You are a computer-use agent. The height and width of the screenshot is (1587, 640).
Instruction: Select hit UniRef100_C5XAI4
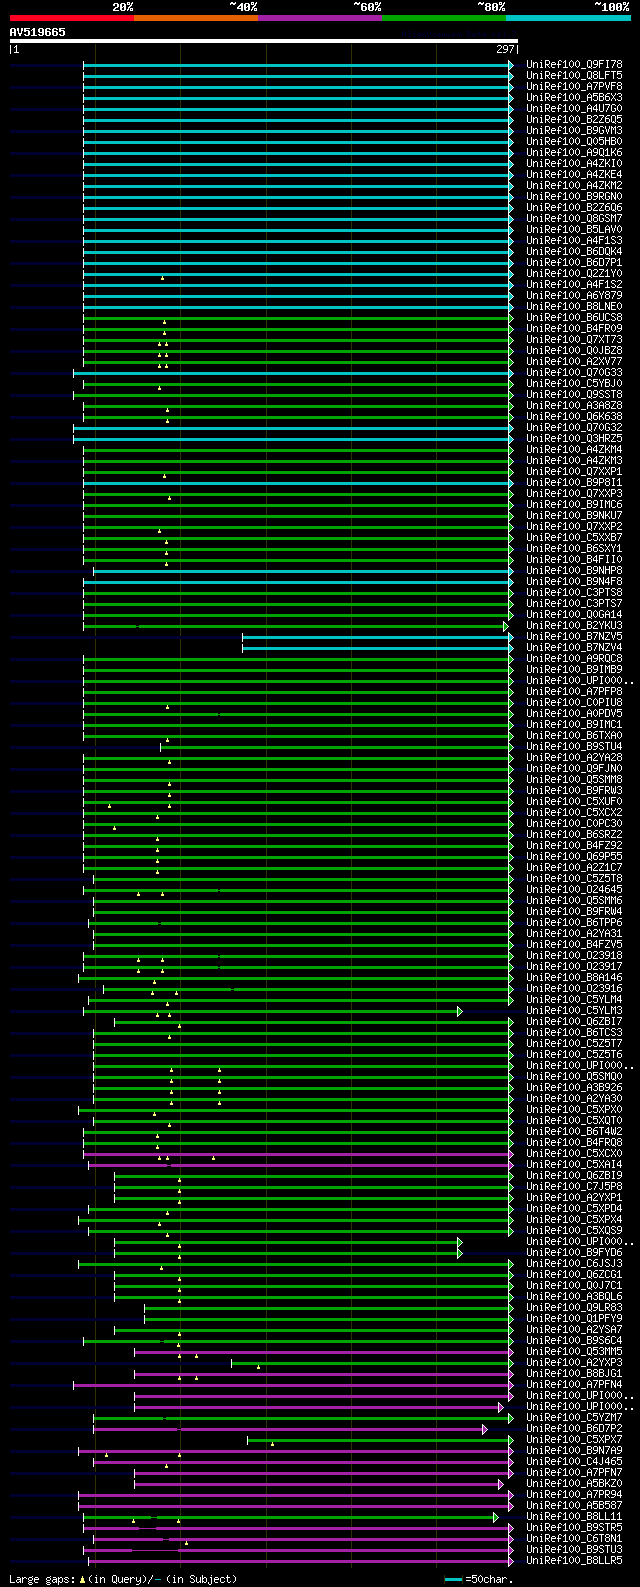point(574,1164)
